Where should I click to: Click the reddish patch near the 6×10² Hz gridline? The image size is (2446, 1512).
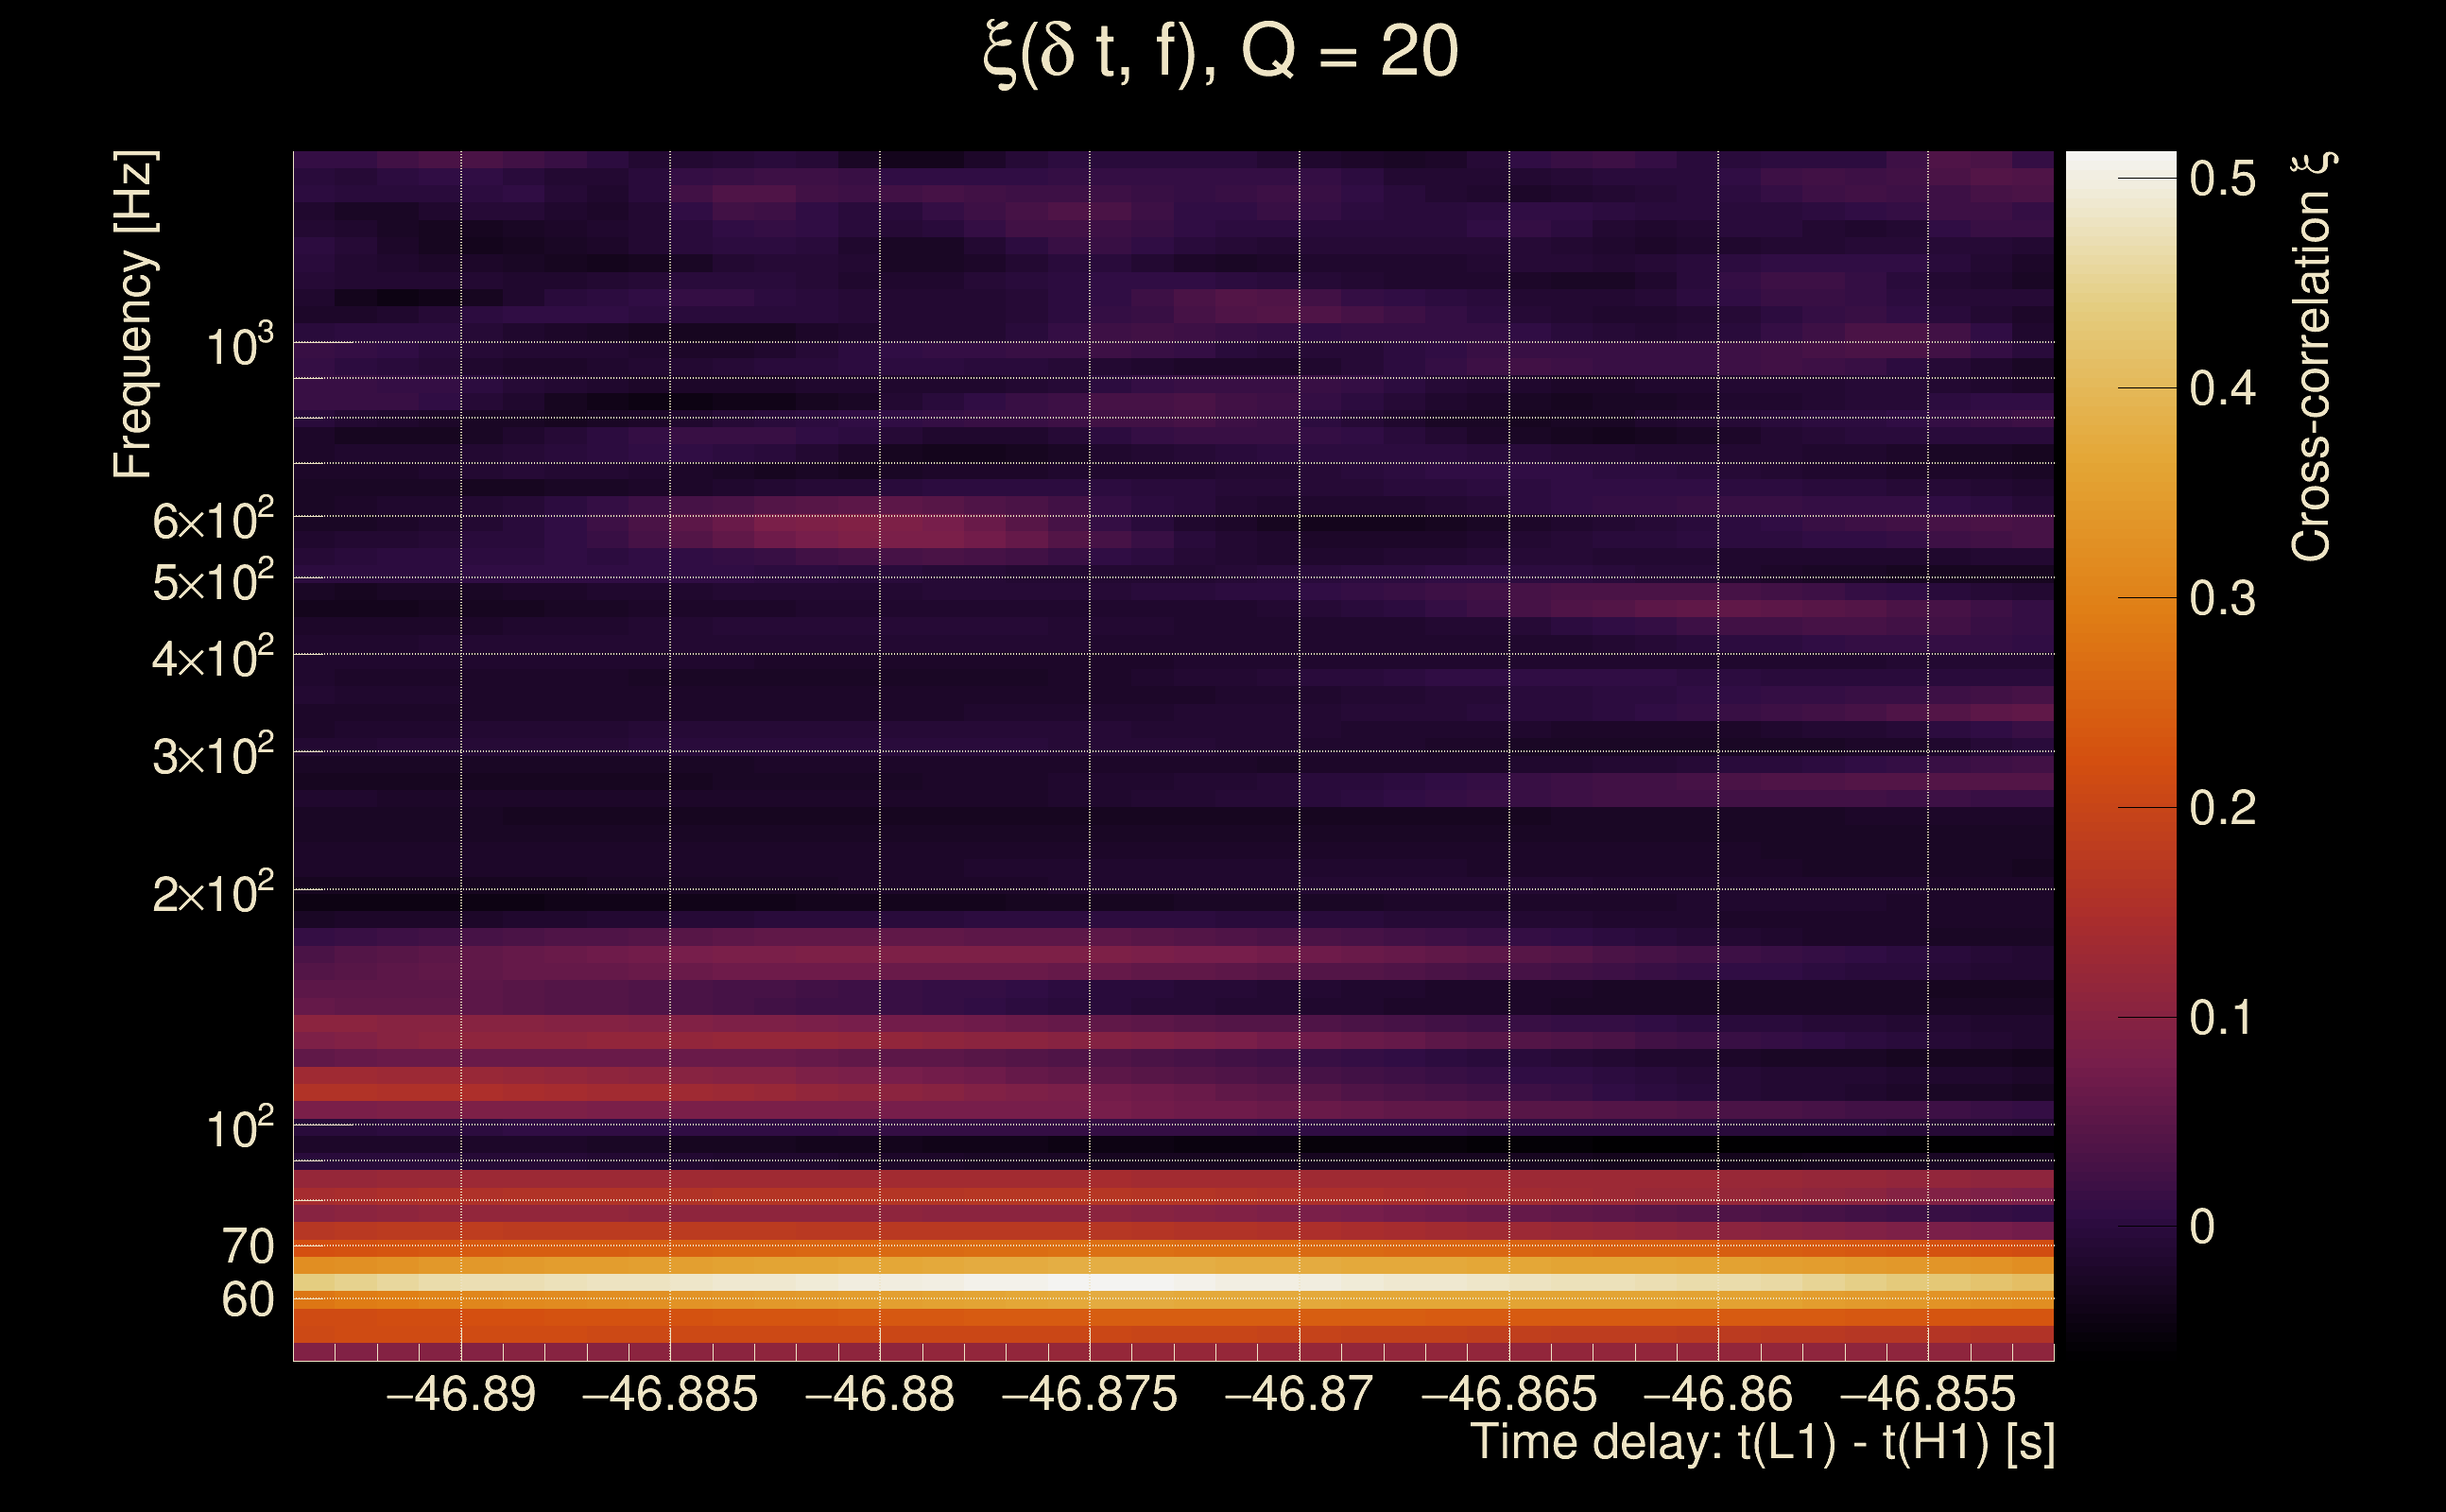click(x=860, y=528)
